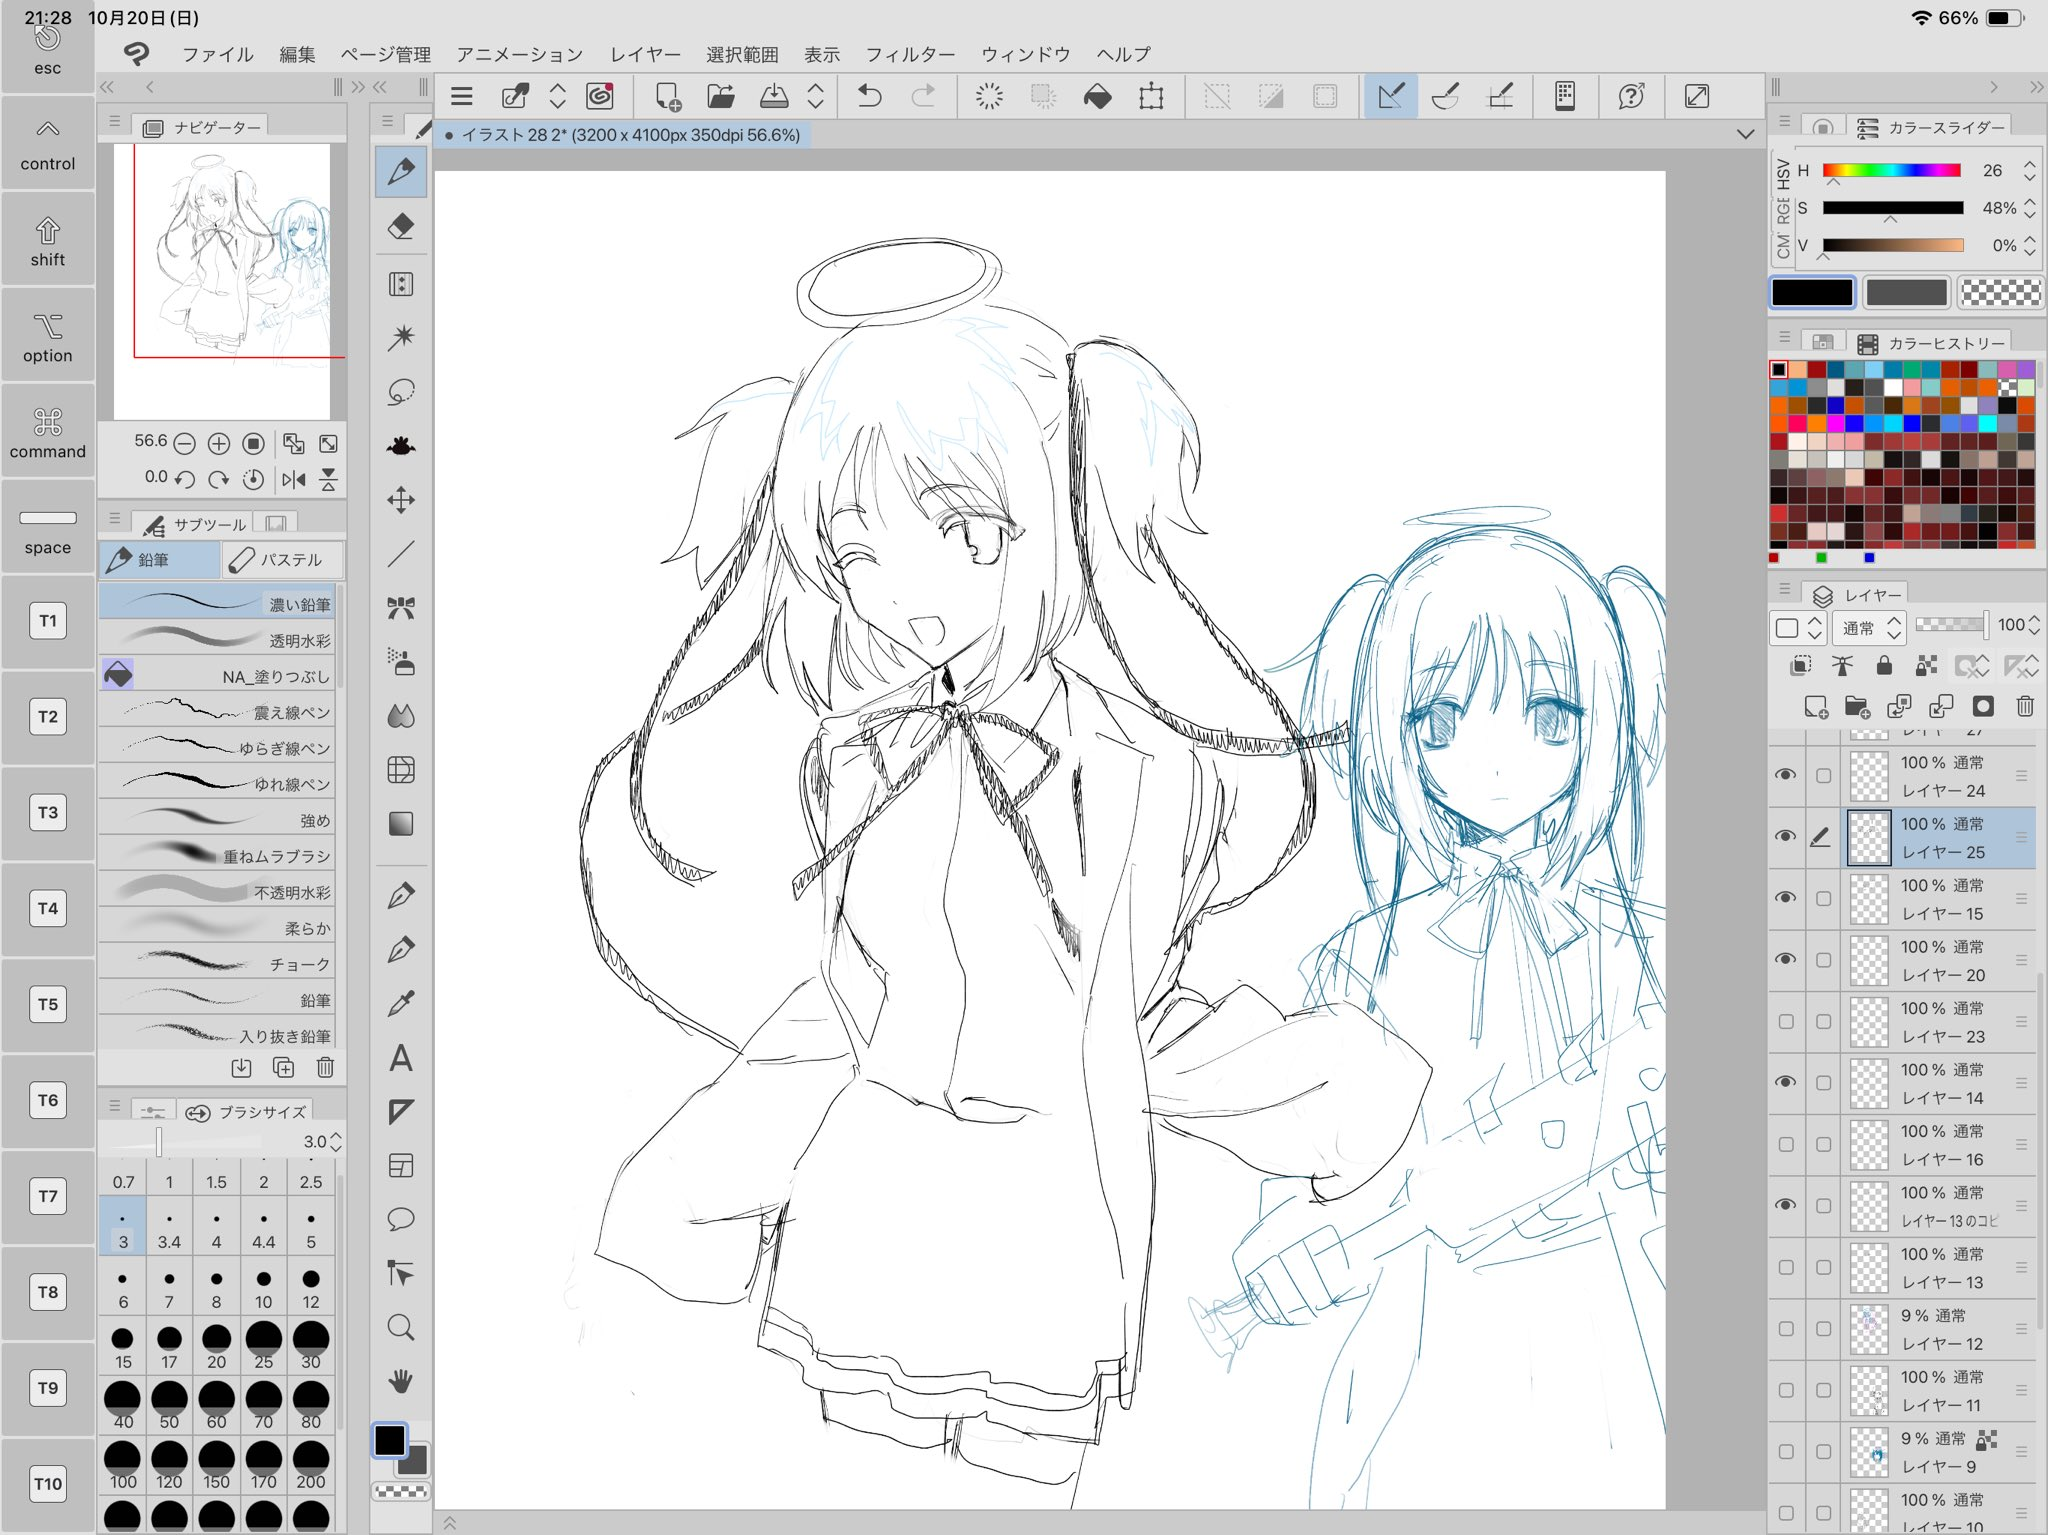Open the 選択範囲 menu
The height and width of the screenshot is (1535, 2048).
742,54
